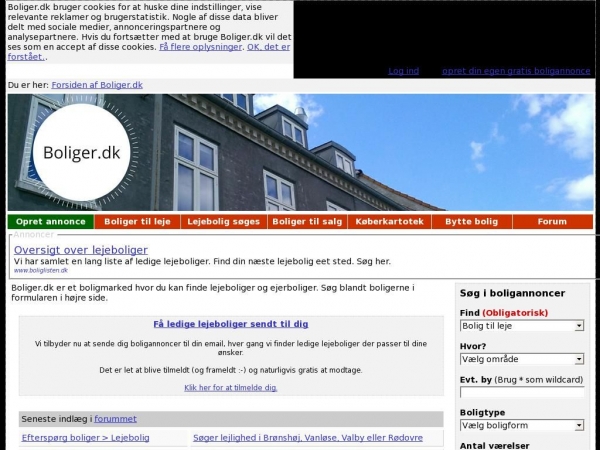The image size is (600, 450).
Task: Click the 'Antal værelser' label
Action: tap(494, 446)
